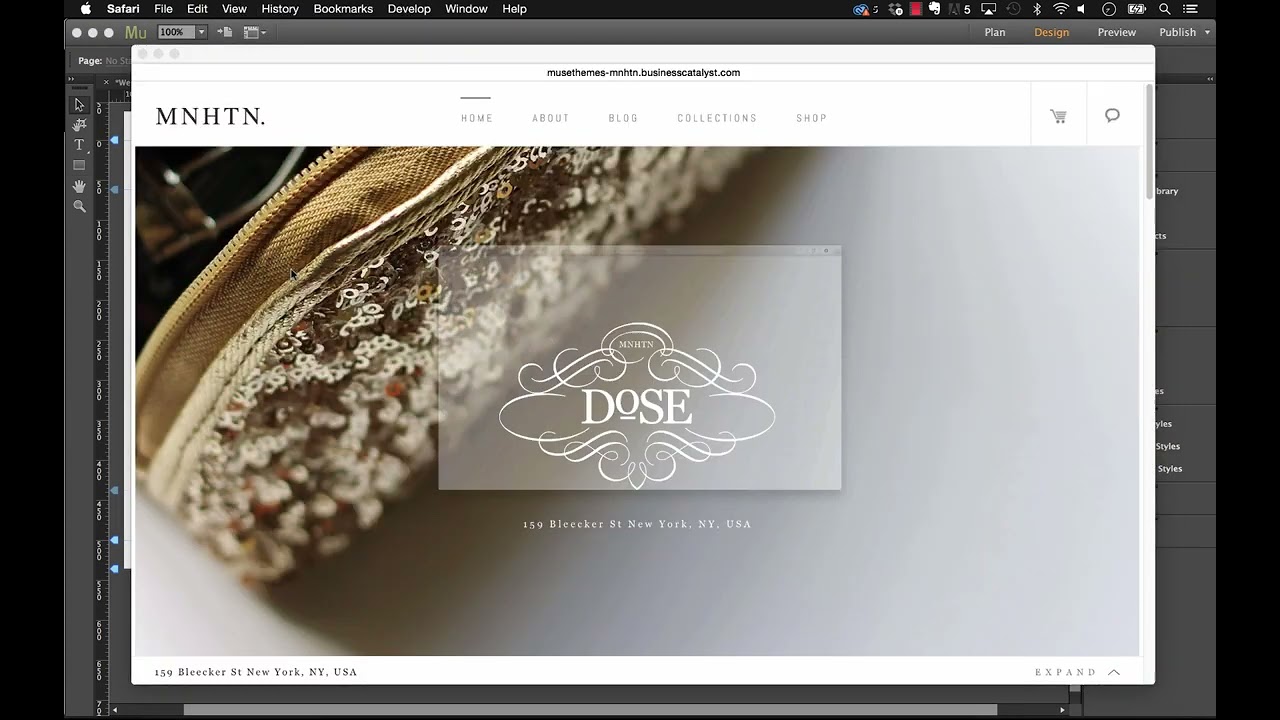This screenshot has height=720, width=1280.
Task: Select the Text tool in Muse
Action: [79, 145]
